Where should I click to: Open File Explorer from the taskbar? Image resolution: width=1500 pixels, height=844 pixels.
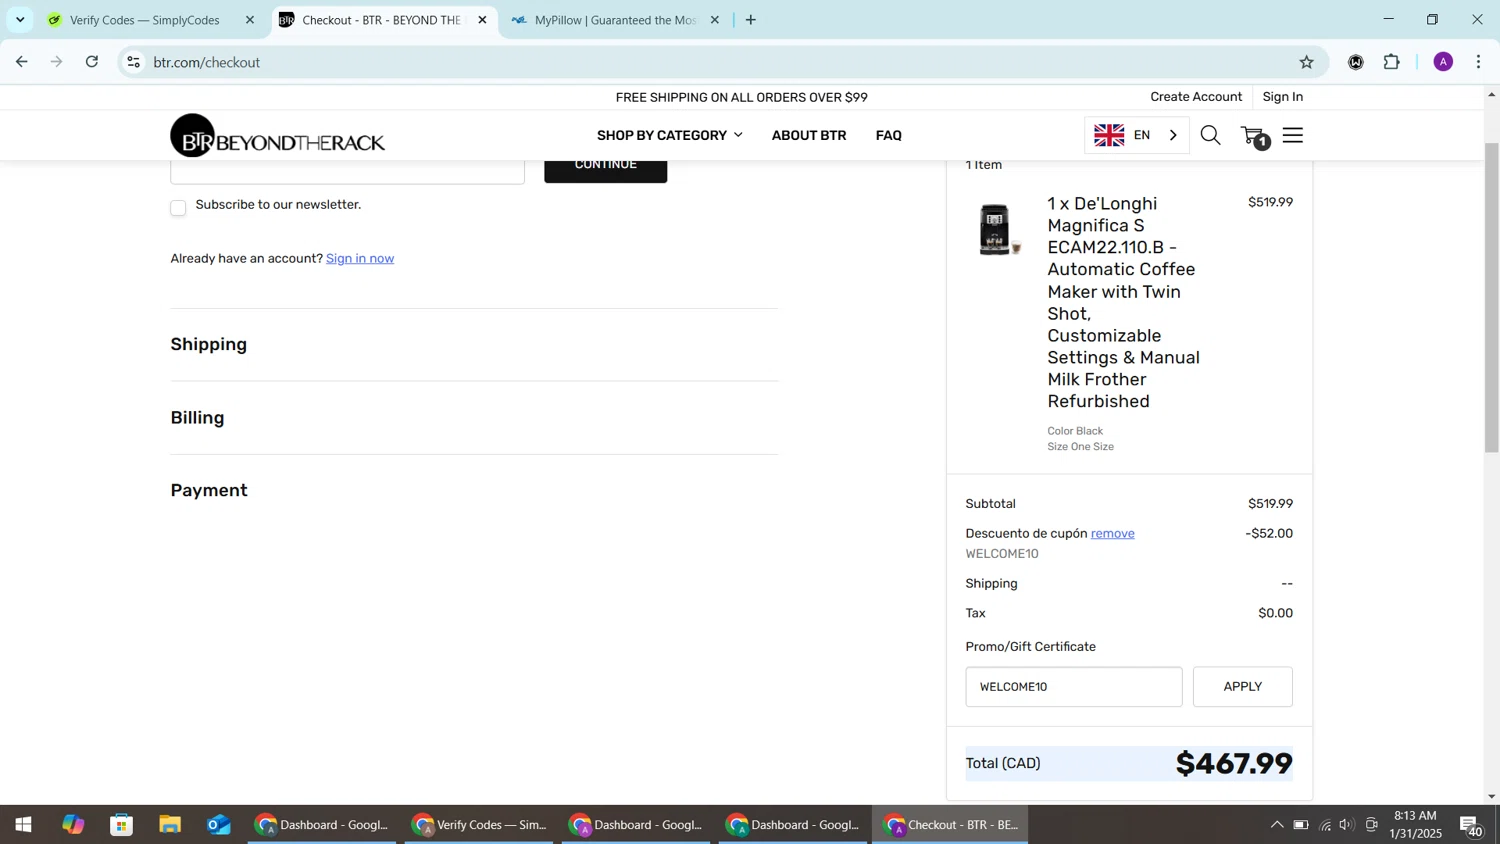[x=170, y=825]
